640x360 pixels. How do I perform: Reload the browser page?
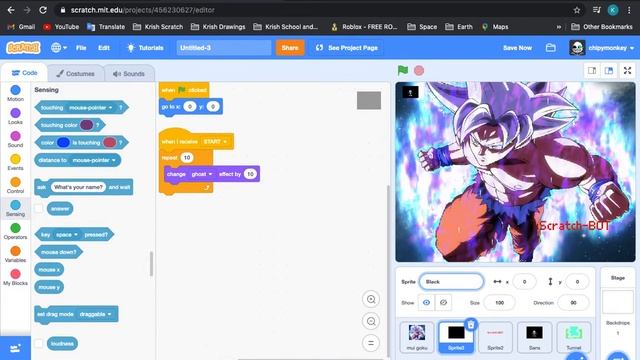43,10
